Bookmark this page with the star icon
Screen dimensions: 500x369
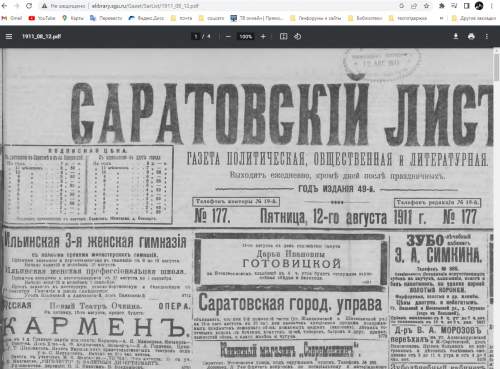[x=426, y=6]
